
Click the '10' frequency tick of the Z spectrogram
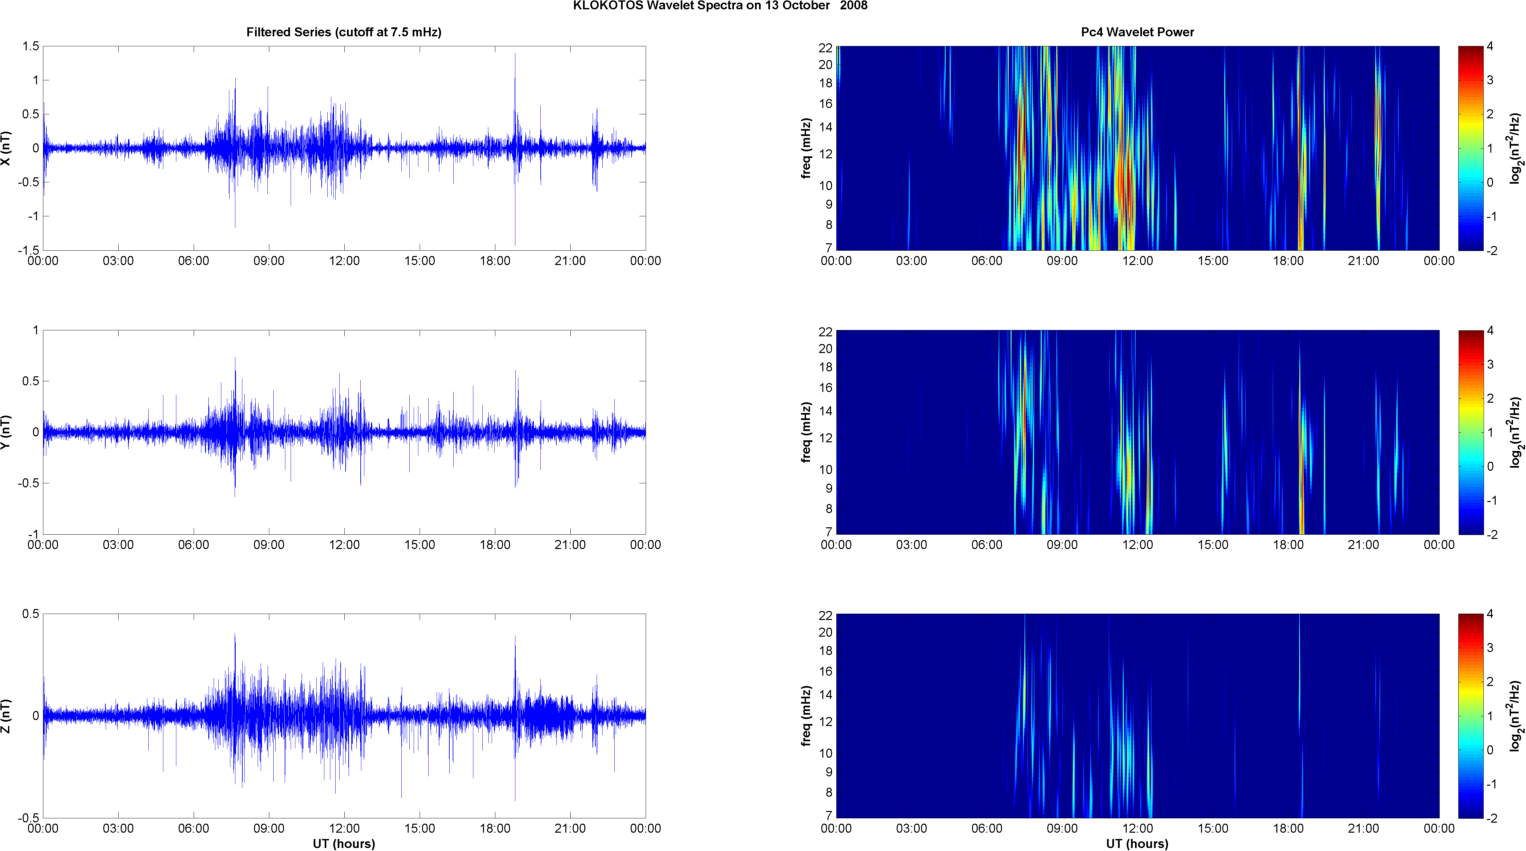826,753
